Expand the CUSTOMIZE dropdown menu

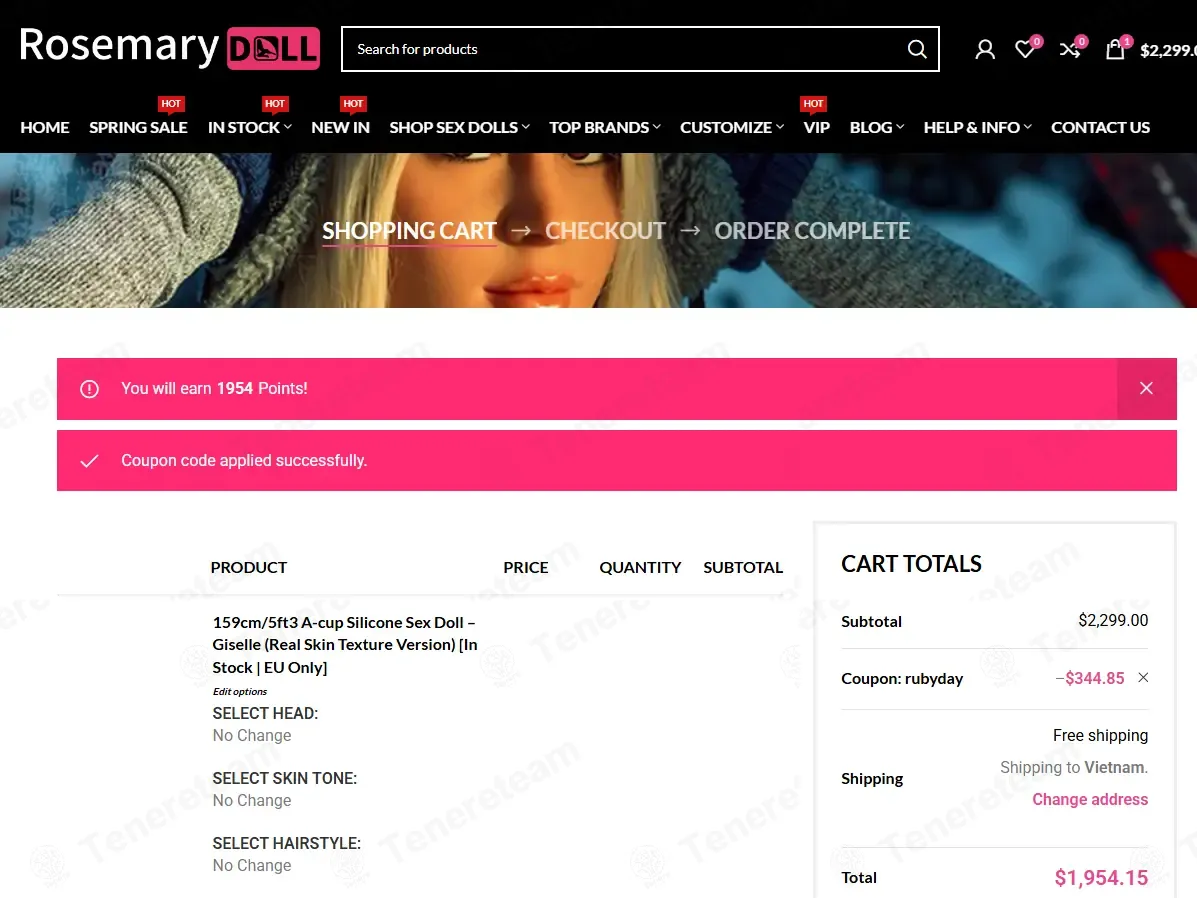click(732, 128)
